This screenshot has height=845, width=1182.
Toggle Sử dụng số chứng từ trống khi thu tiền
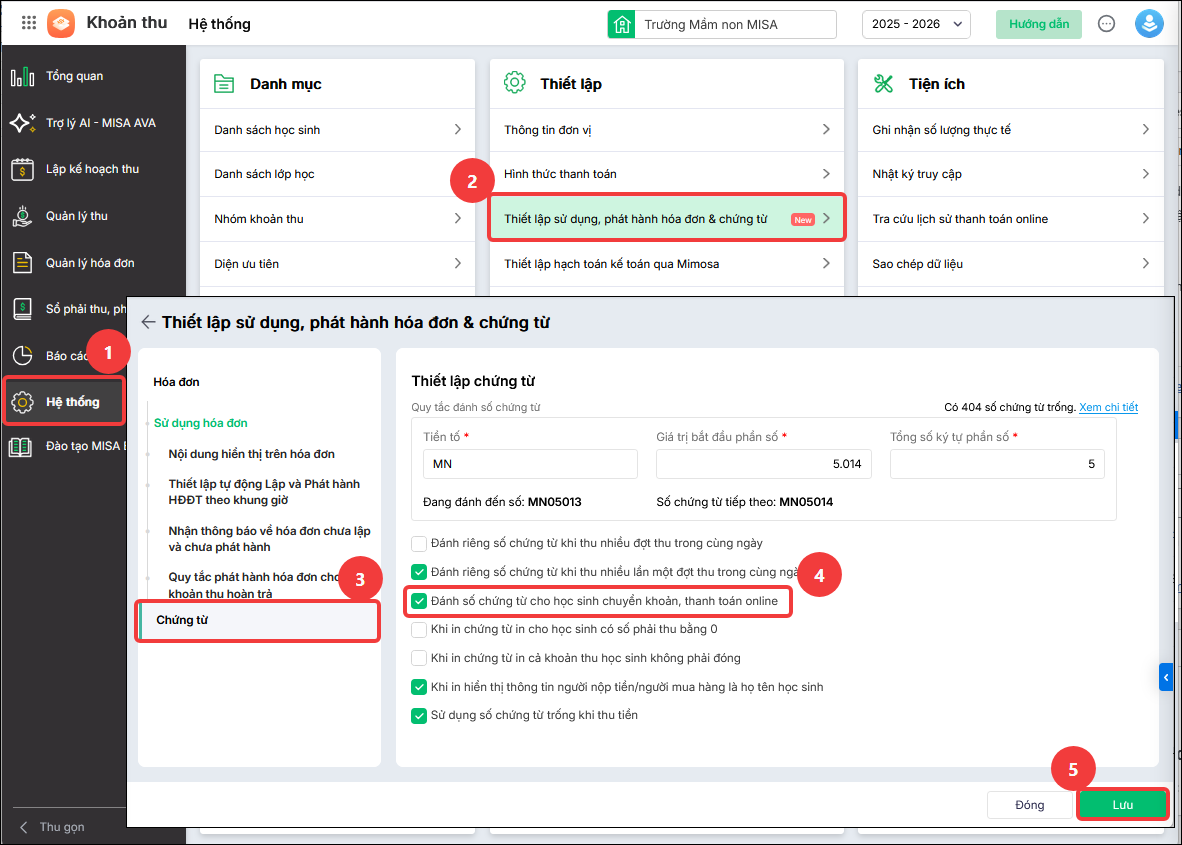click(418, 715)
